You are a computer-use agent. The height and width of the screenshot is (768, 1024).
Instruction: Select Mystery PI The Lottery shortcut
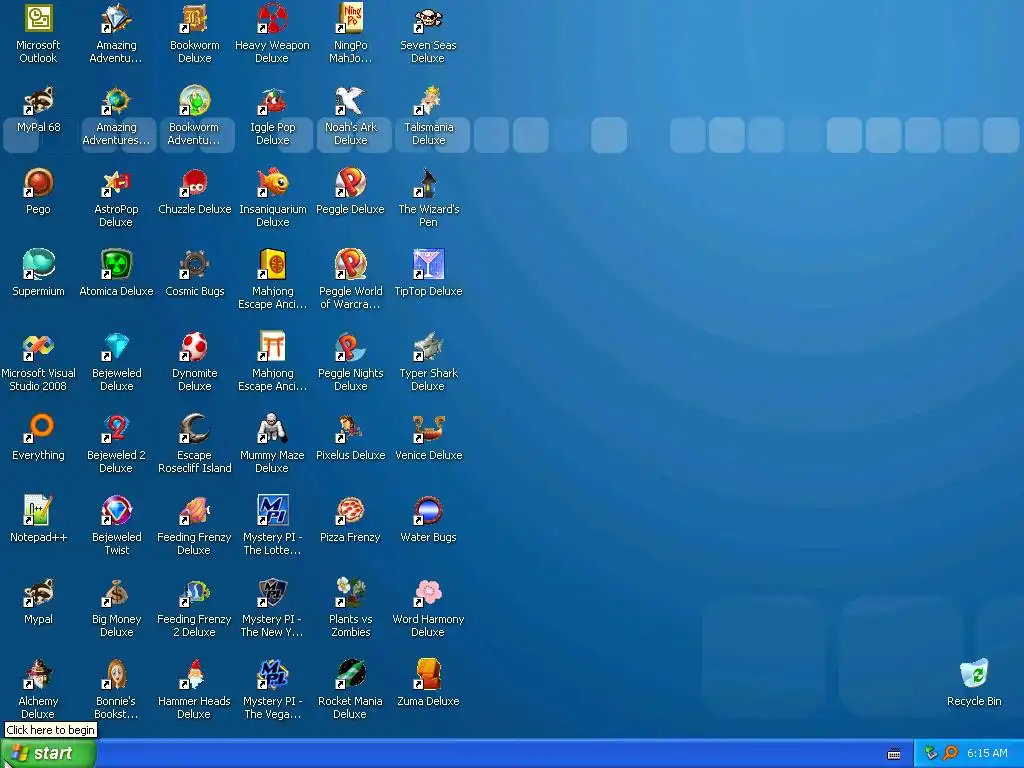[272, 510]
